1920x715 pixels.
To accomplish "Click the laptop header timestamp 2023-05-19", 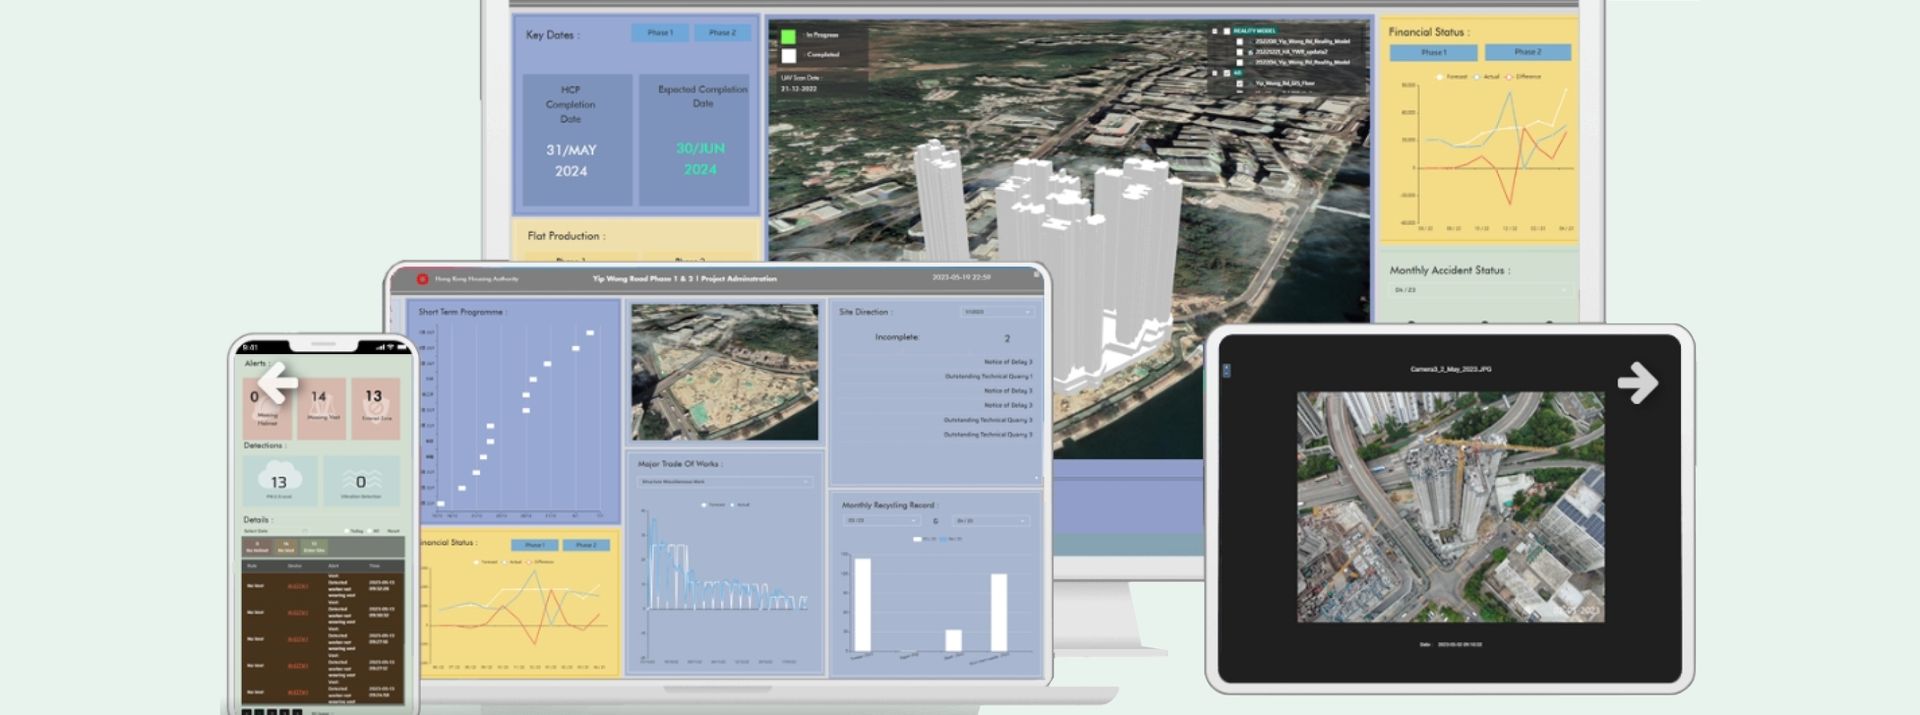I will click(x=961, y=277).
